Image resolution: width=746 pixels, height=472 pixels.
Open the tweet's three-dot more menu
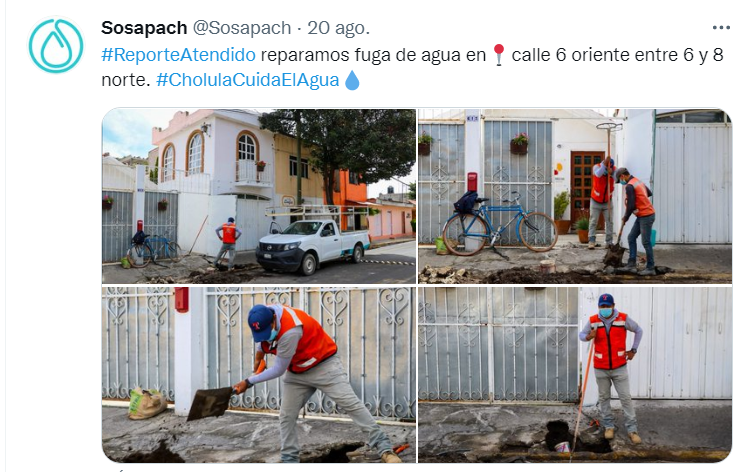[x=721, y=28]
